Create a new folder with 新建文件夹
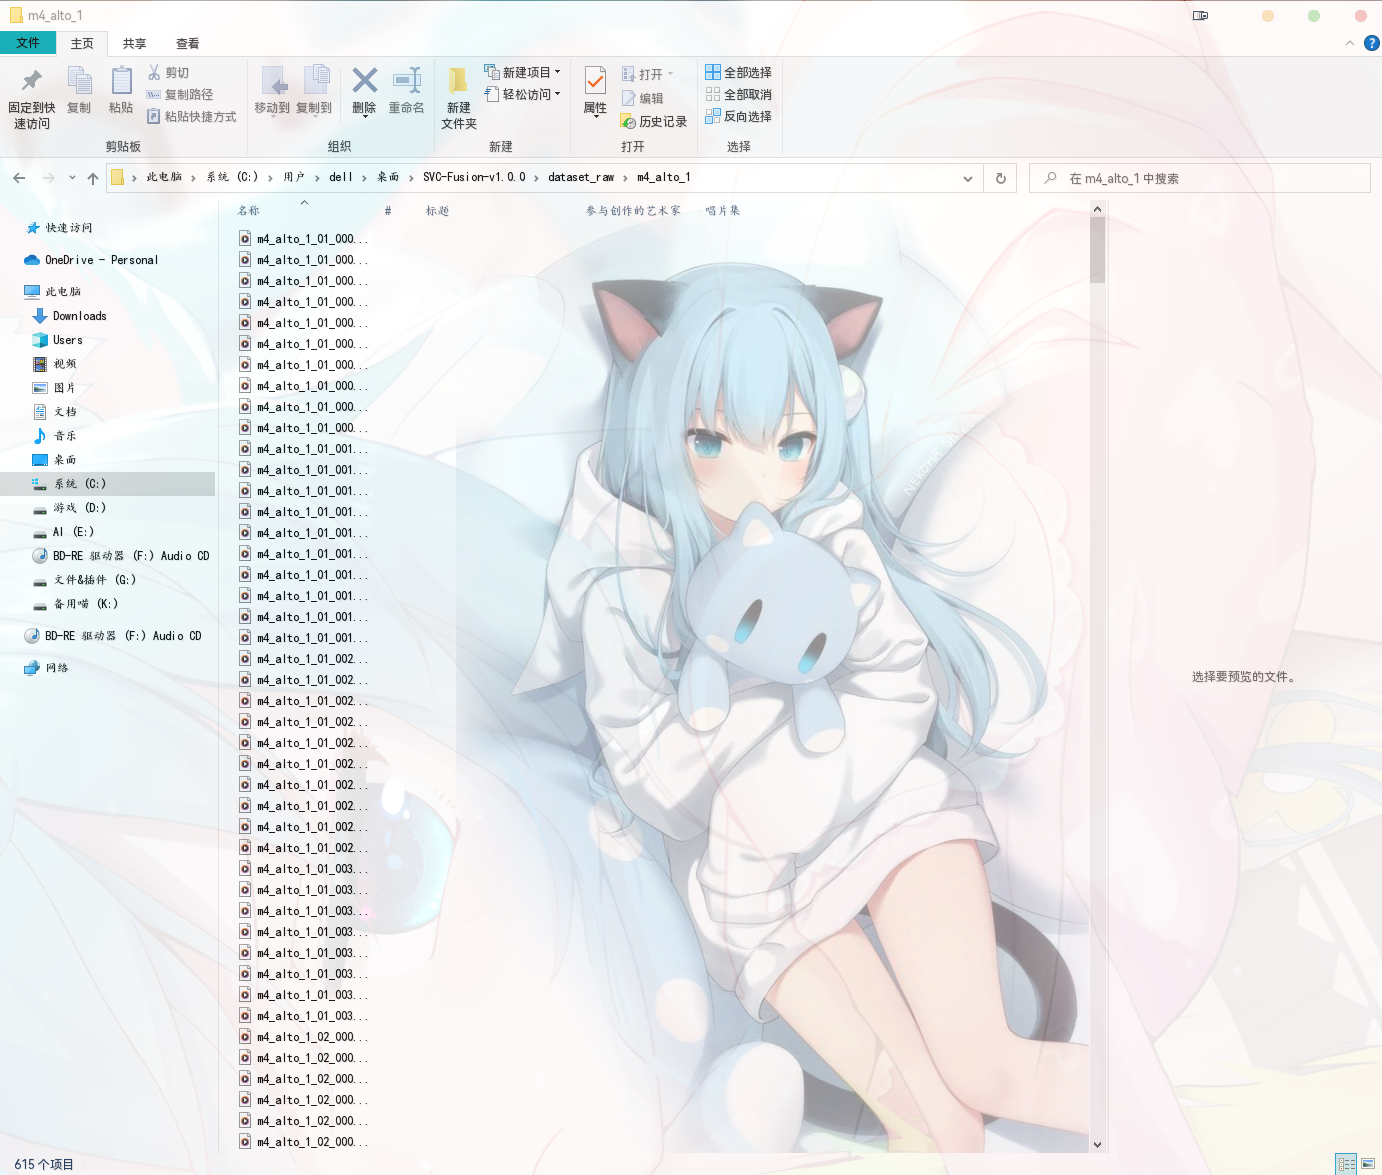Screen dimensions: 1382x1175 pos(459,98)
